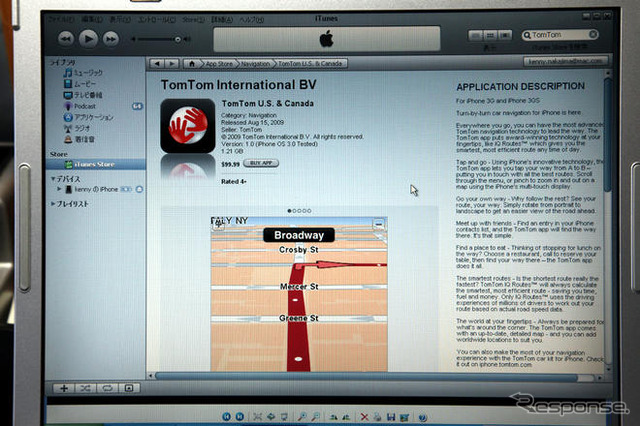Select ラジオ in the library
Image resolution: width=640 pixels, height=426 pixels.
coord(77,128)
